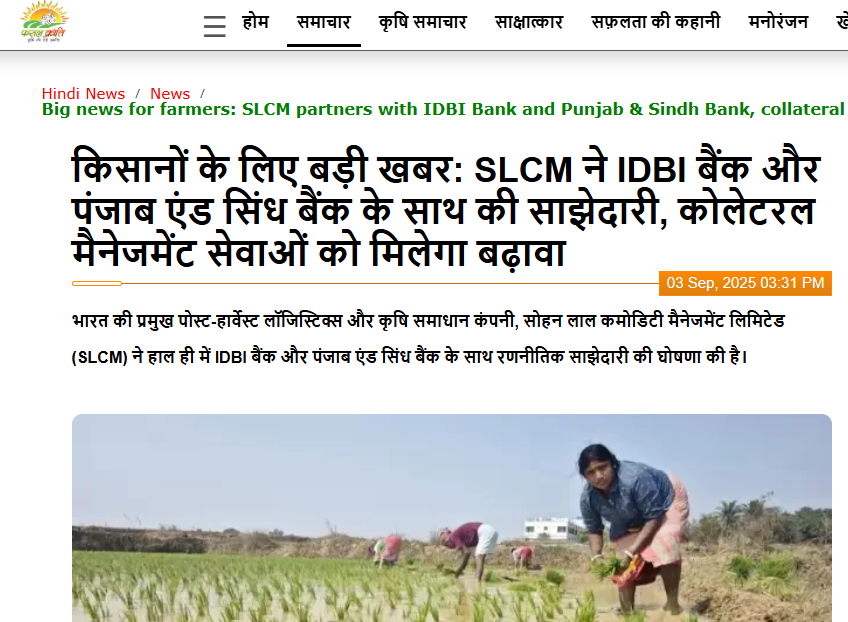
Task: Click the partially visible last nav item
Action: point(842,22)
